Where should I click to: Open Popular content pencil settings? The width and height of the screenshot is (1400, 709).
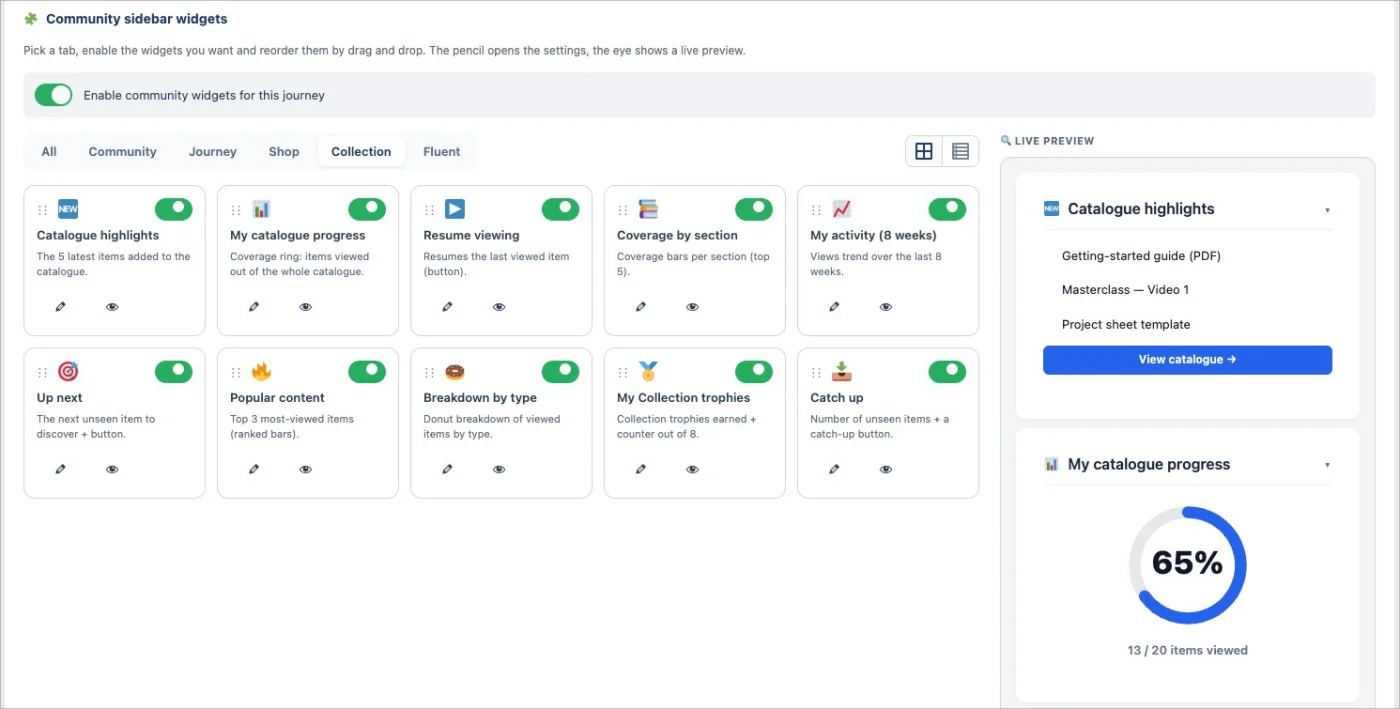[254, 469]
